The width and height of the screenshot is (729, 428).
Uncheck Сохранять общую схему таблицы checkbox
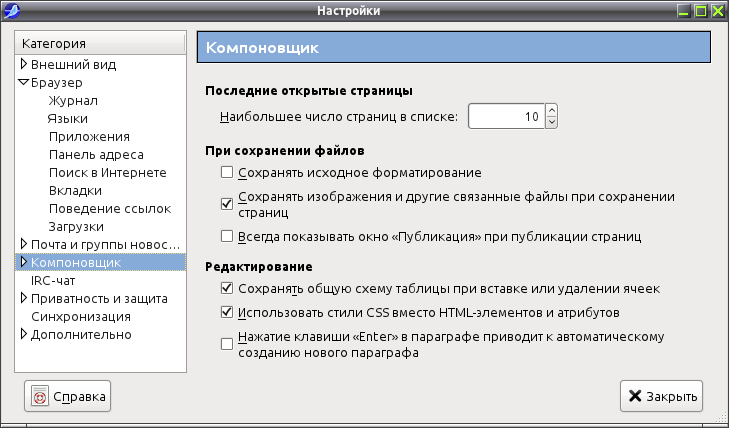[227, 288]
